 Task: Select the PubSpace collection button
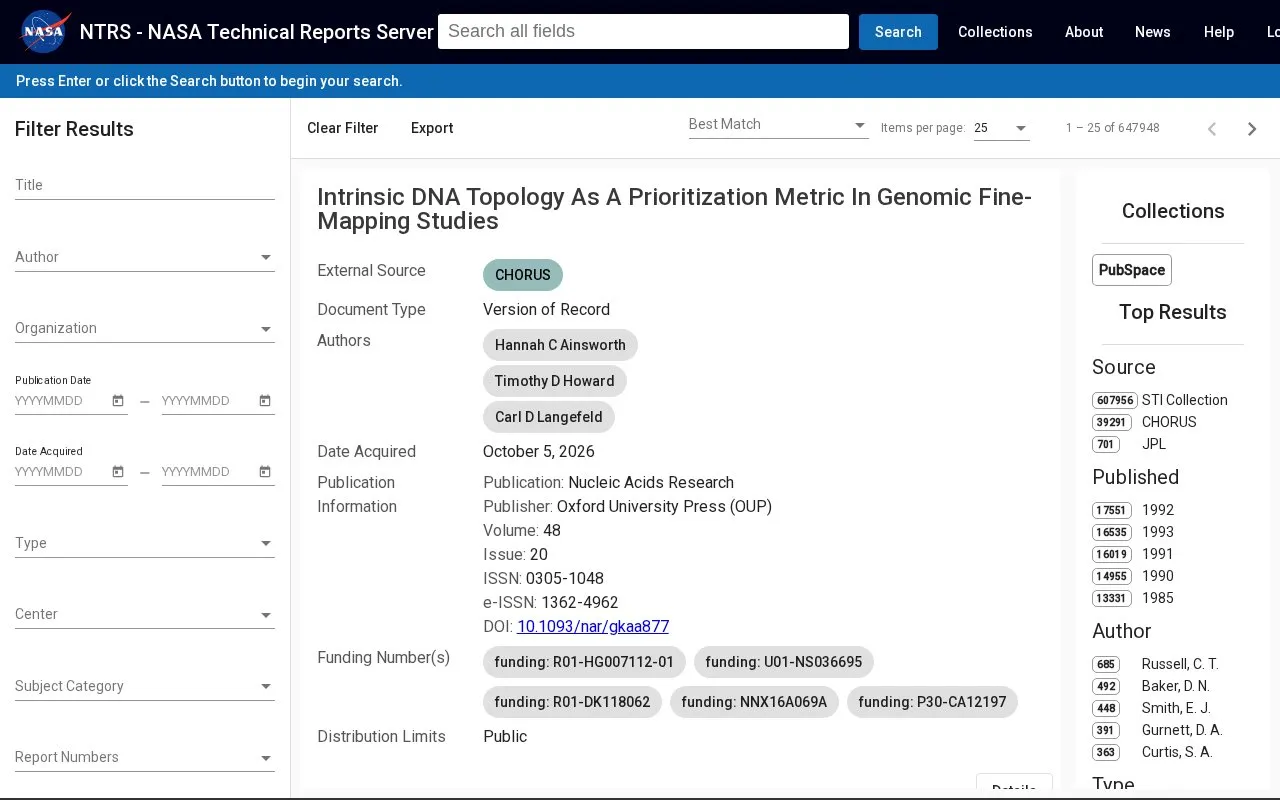coord(1132,270)
